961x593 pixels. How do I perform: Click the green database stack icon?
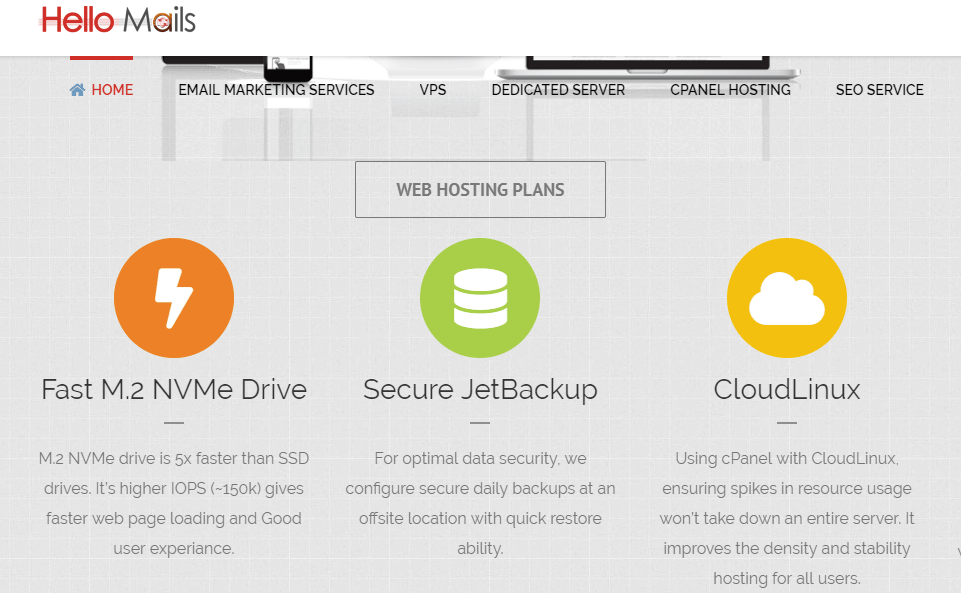point(480,298)
